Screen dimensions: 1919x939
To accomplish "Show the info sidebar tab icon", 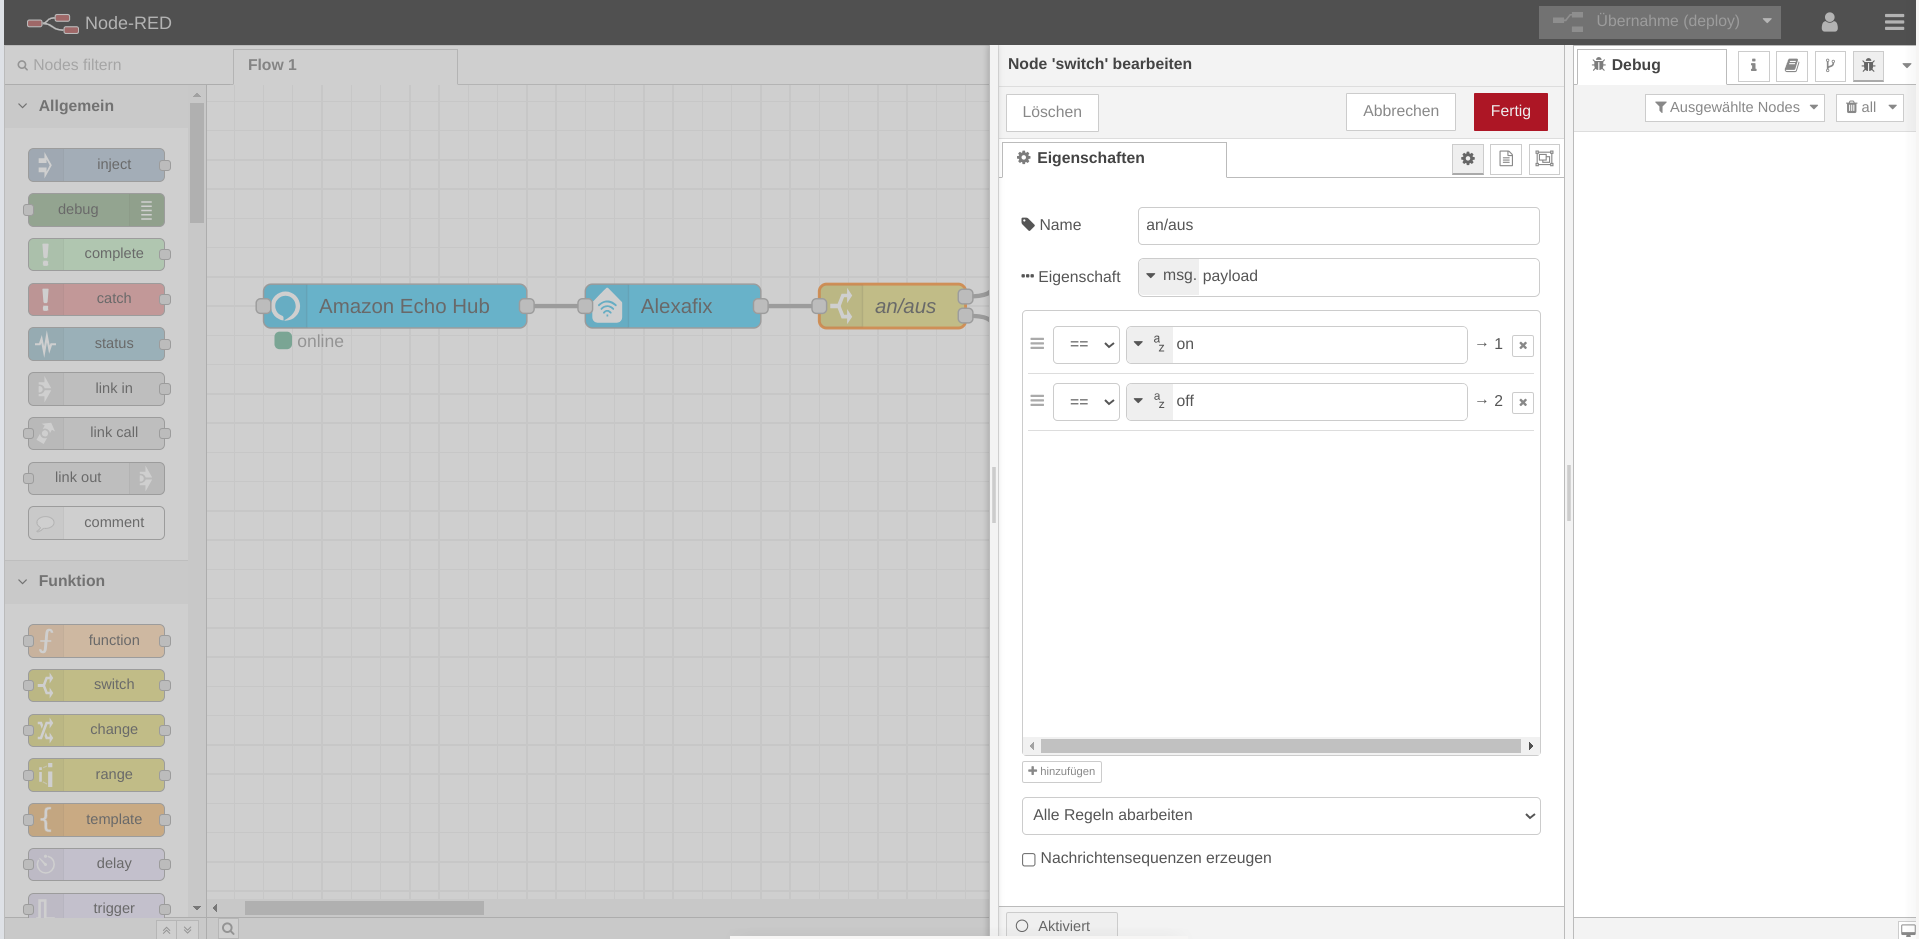I will 1753,66.
